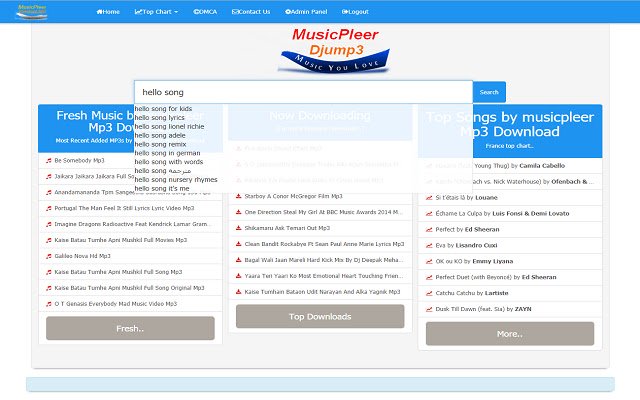
Task: Click download icon beside Shikamaru Ask Temari Out
Action: coord(238,228)
